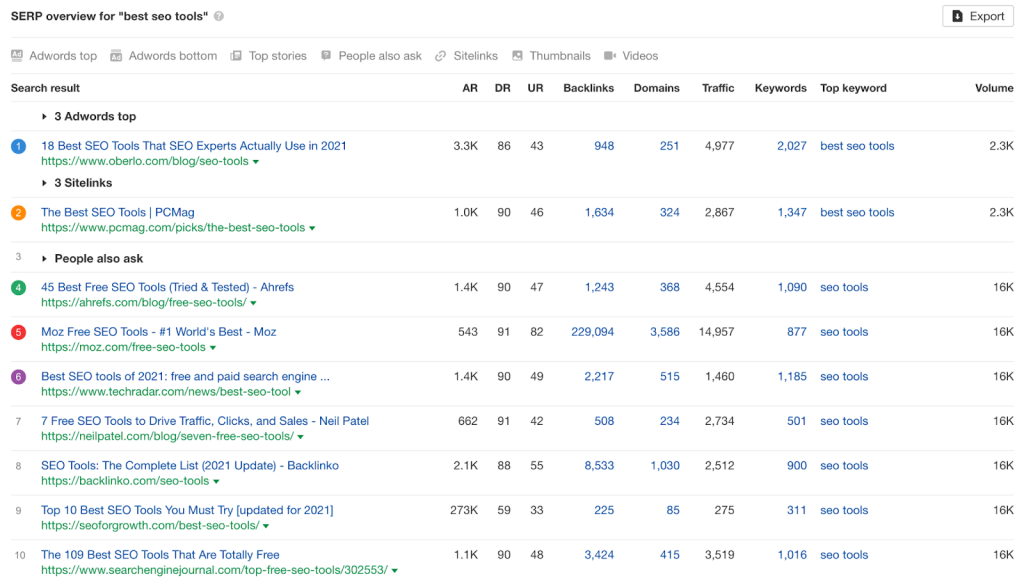Click domains count 3,586 for Moz
Viewport: 1024px width, 583px height.
pyautogui.click(x=665, y=332)
